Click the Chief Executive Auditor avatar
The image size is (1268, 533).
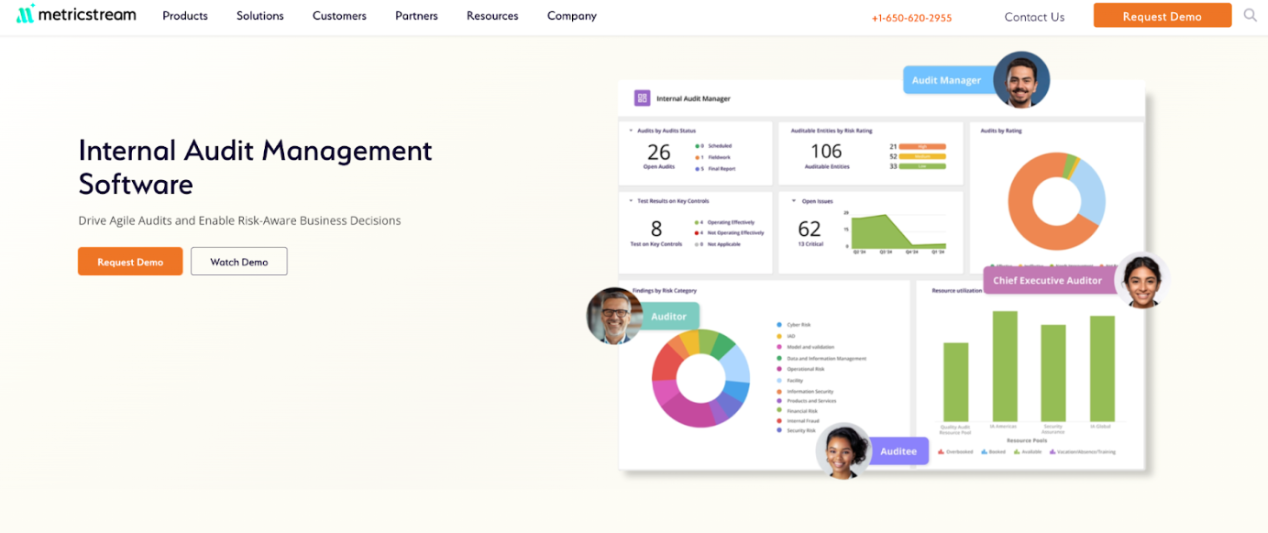pos(1141,280)
